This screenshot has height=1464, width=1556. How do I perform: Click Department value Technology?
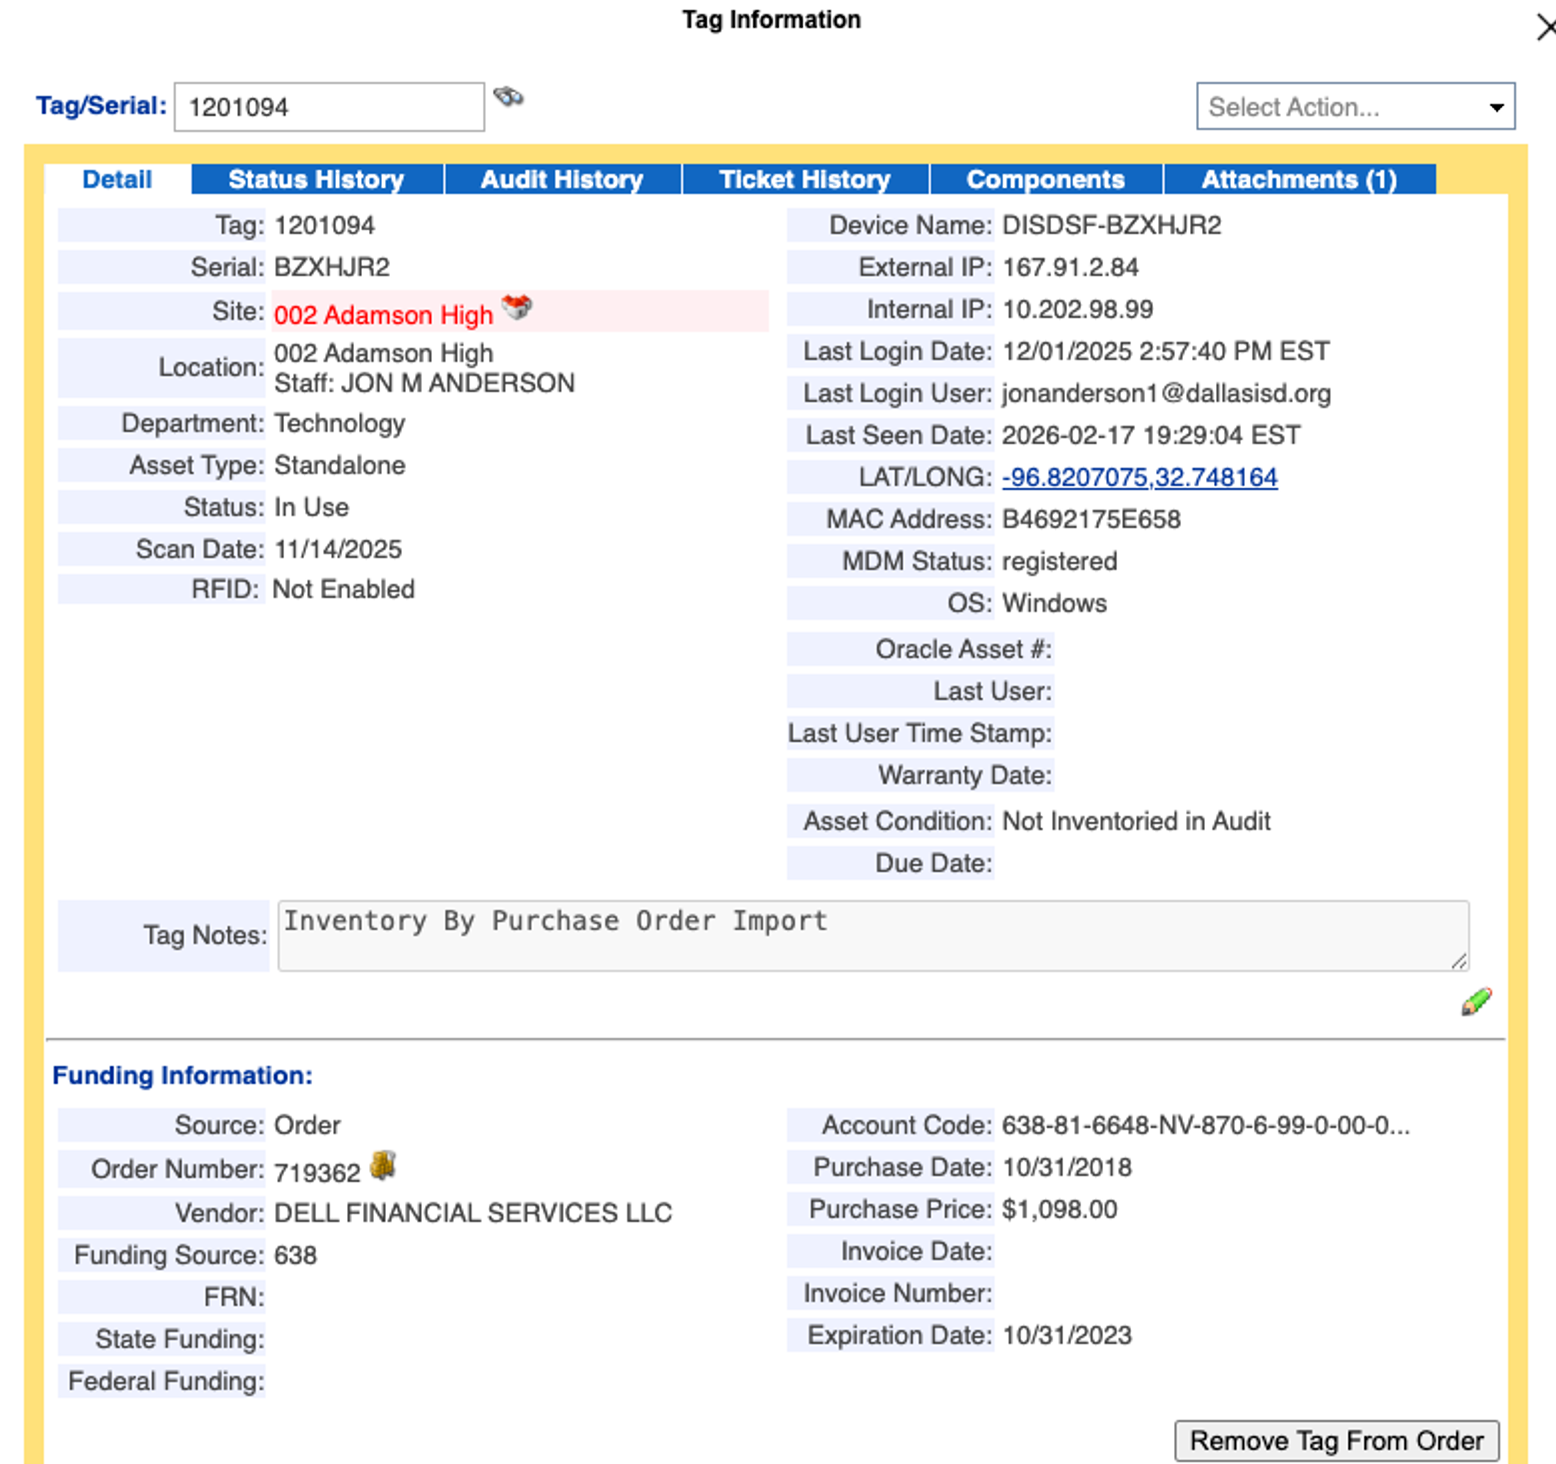(340, 423)
